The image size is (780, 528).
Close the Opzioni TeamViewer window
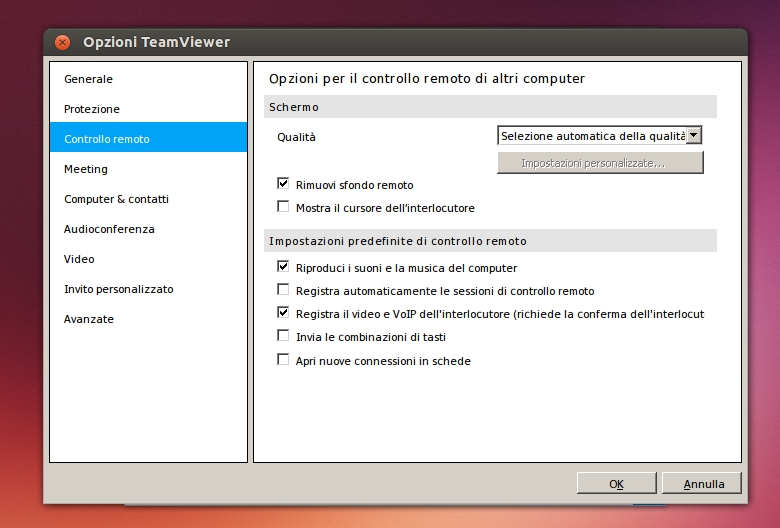[62, 42]
